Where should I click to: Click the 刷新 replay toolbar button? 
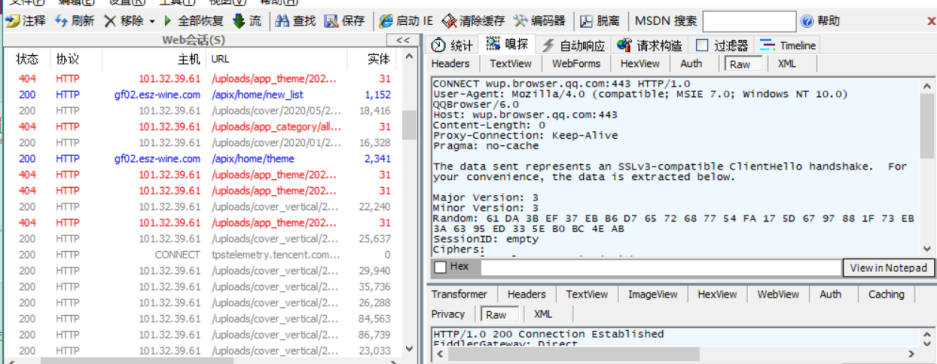click(x=74, y=22)
